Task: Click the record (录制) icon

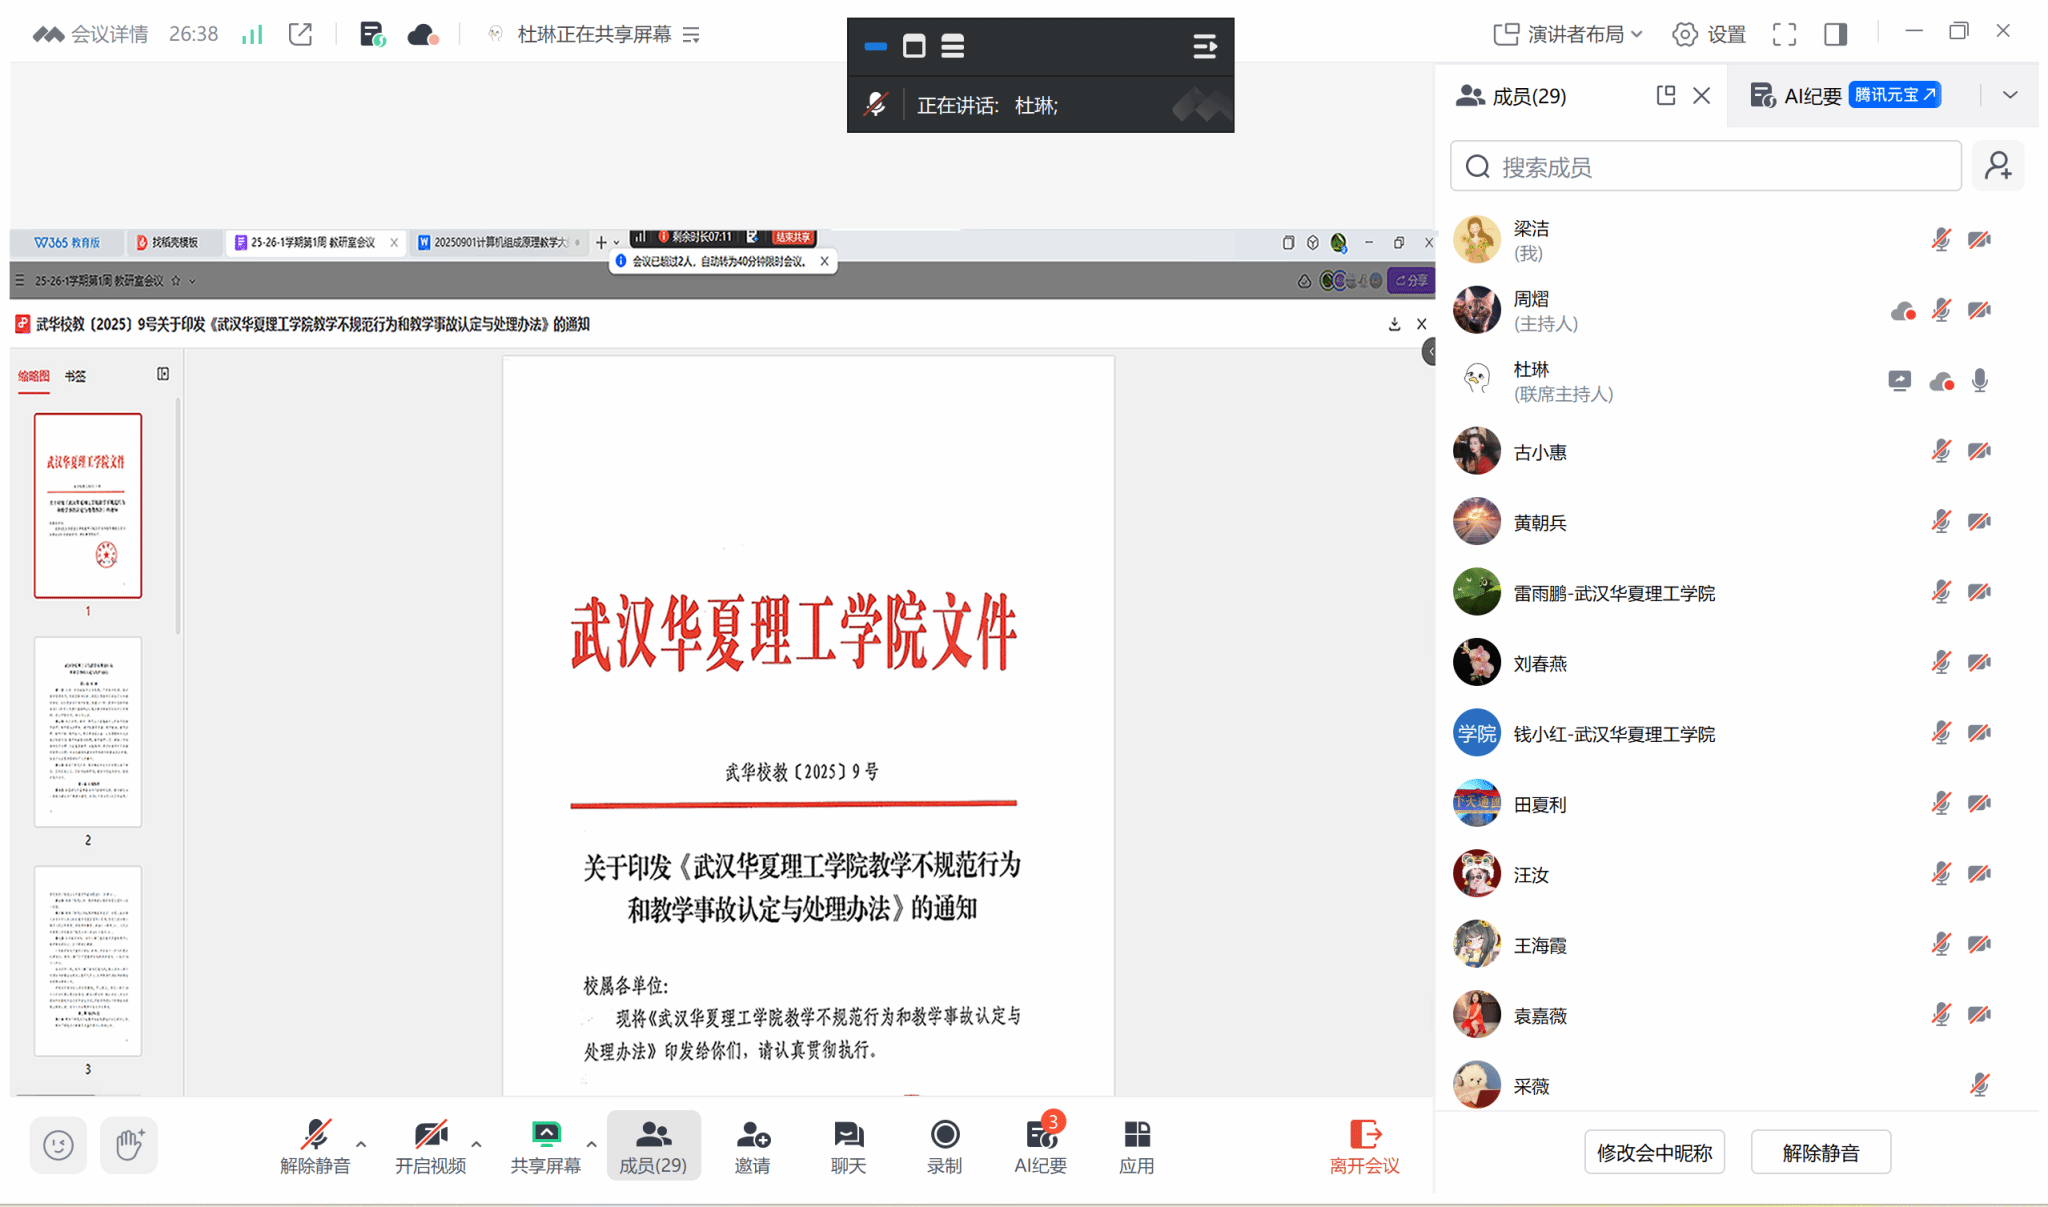Action: pyautogui.click(x=944, y=1136)
